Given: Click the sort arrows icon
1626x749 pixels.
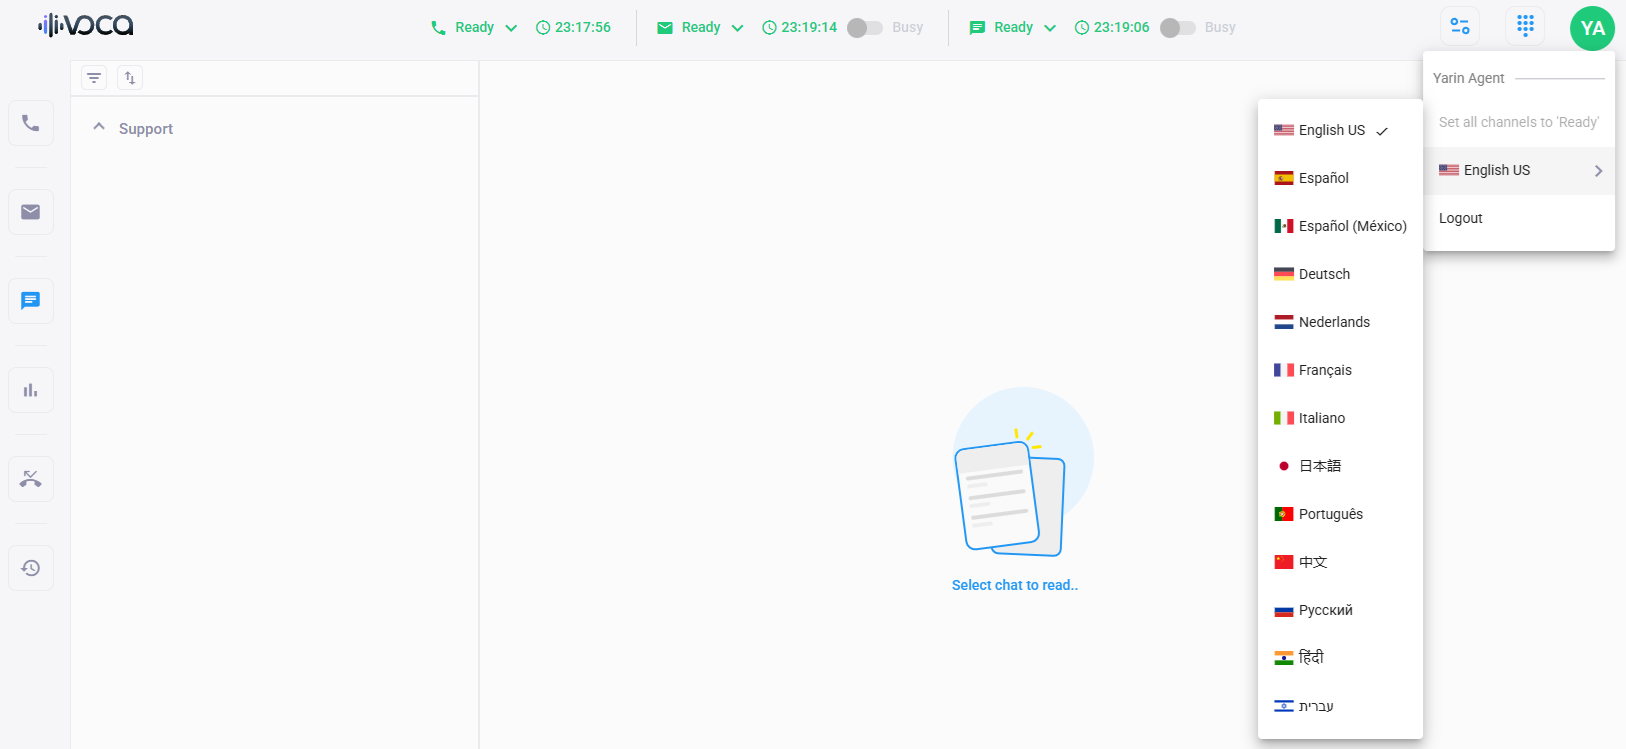Looking at the screenshot, I should point(130,78).
